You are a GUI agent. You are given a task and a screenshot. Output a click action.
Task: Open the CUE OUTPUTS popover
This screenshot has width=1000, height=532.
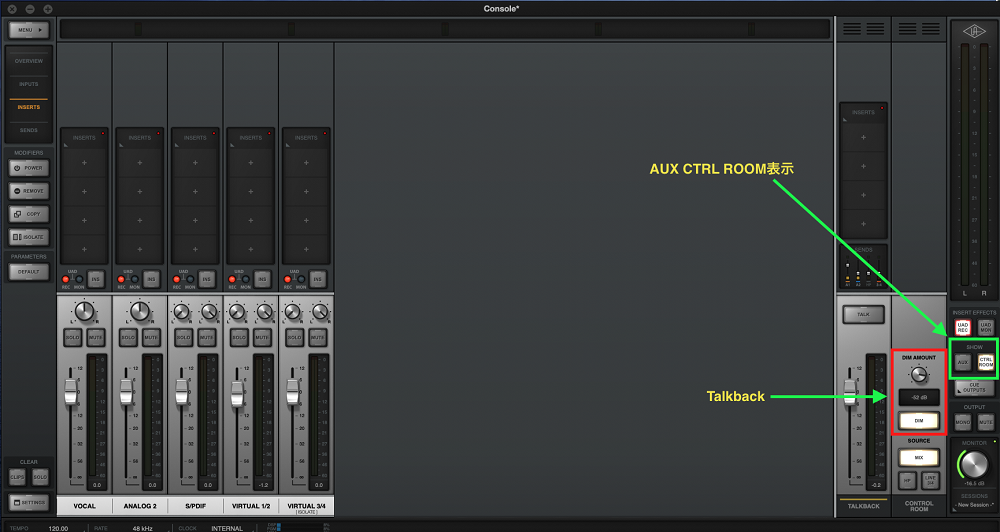[974, 387]
